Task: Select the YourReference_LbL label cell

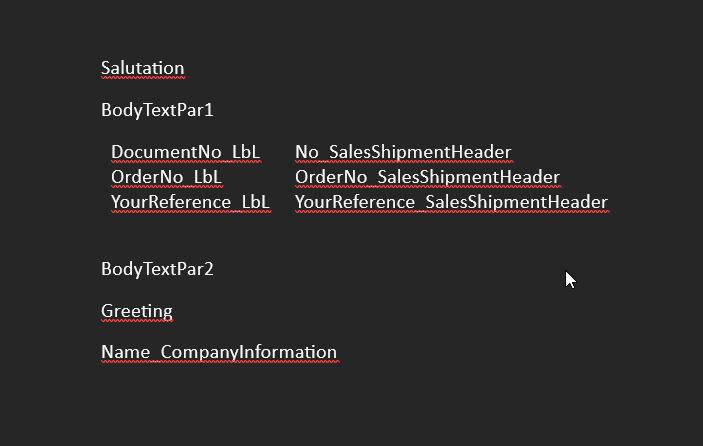Action: pos(191,203)
